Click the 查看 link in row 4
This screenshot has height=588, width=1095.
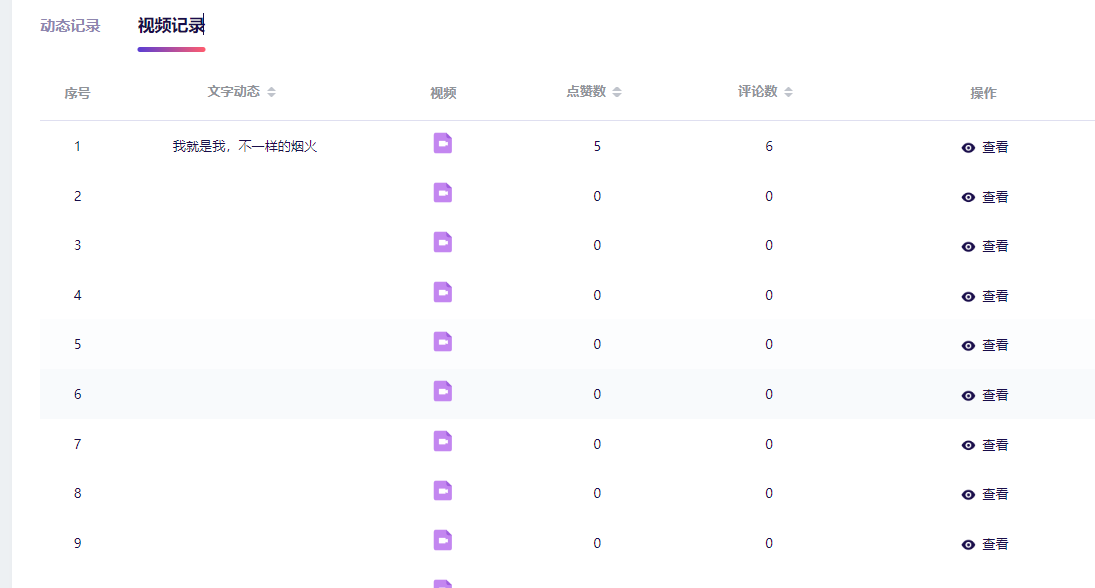(995, 296)
